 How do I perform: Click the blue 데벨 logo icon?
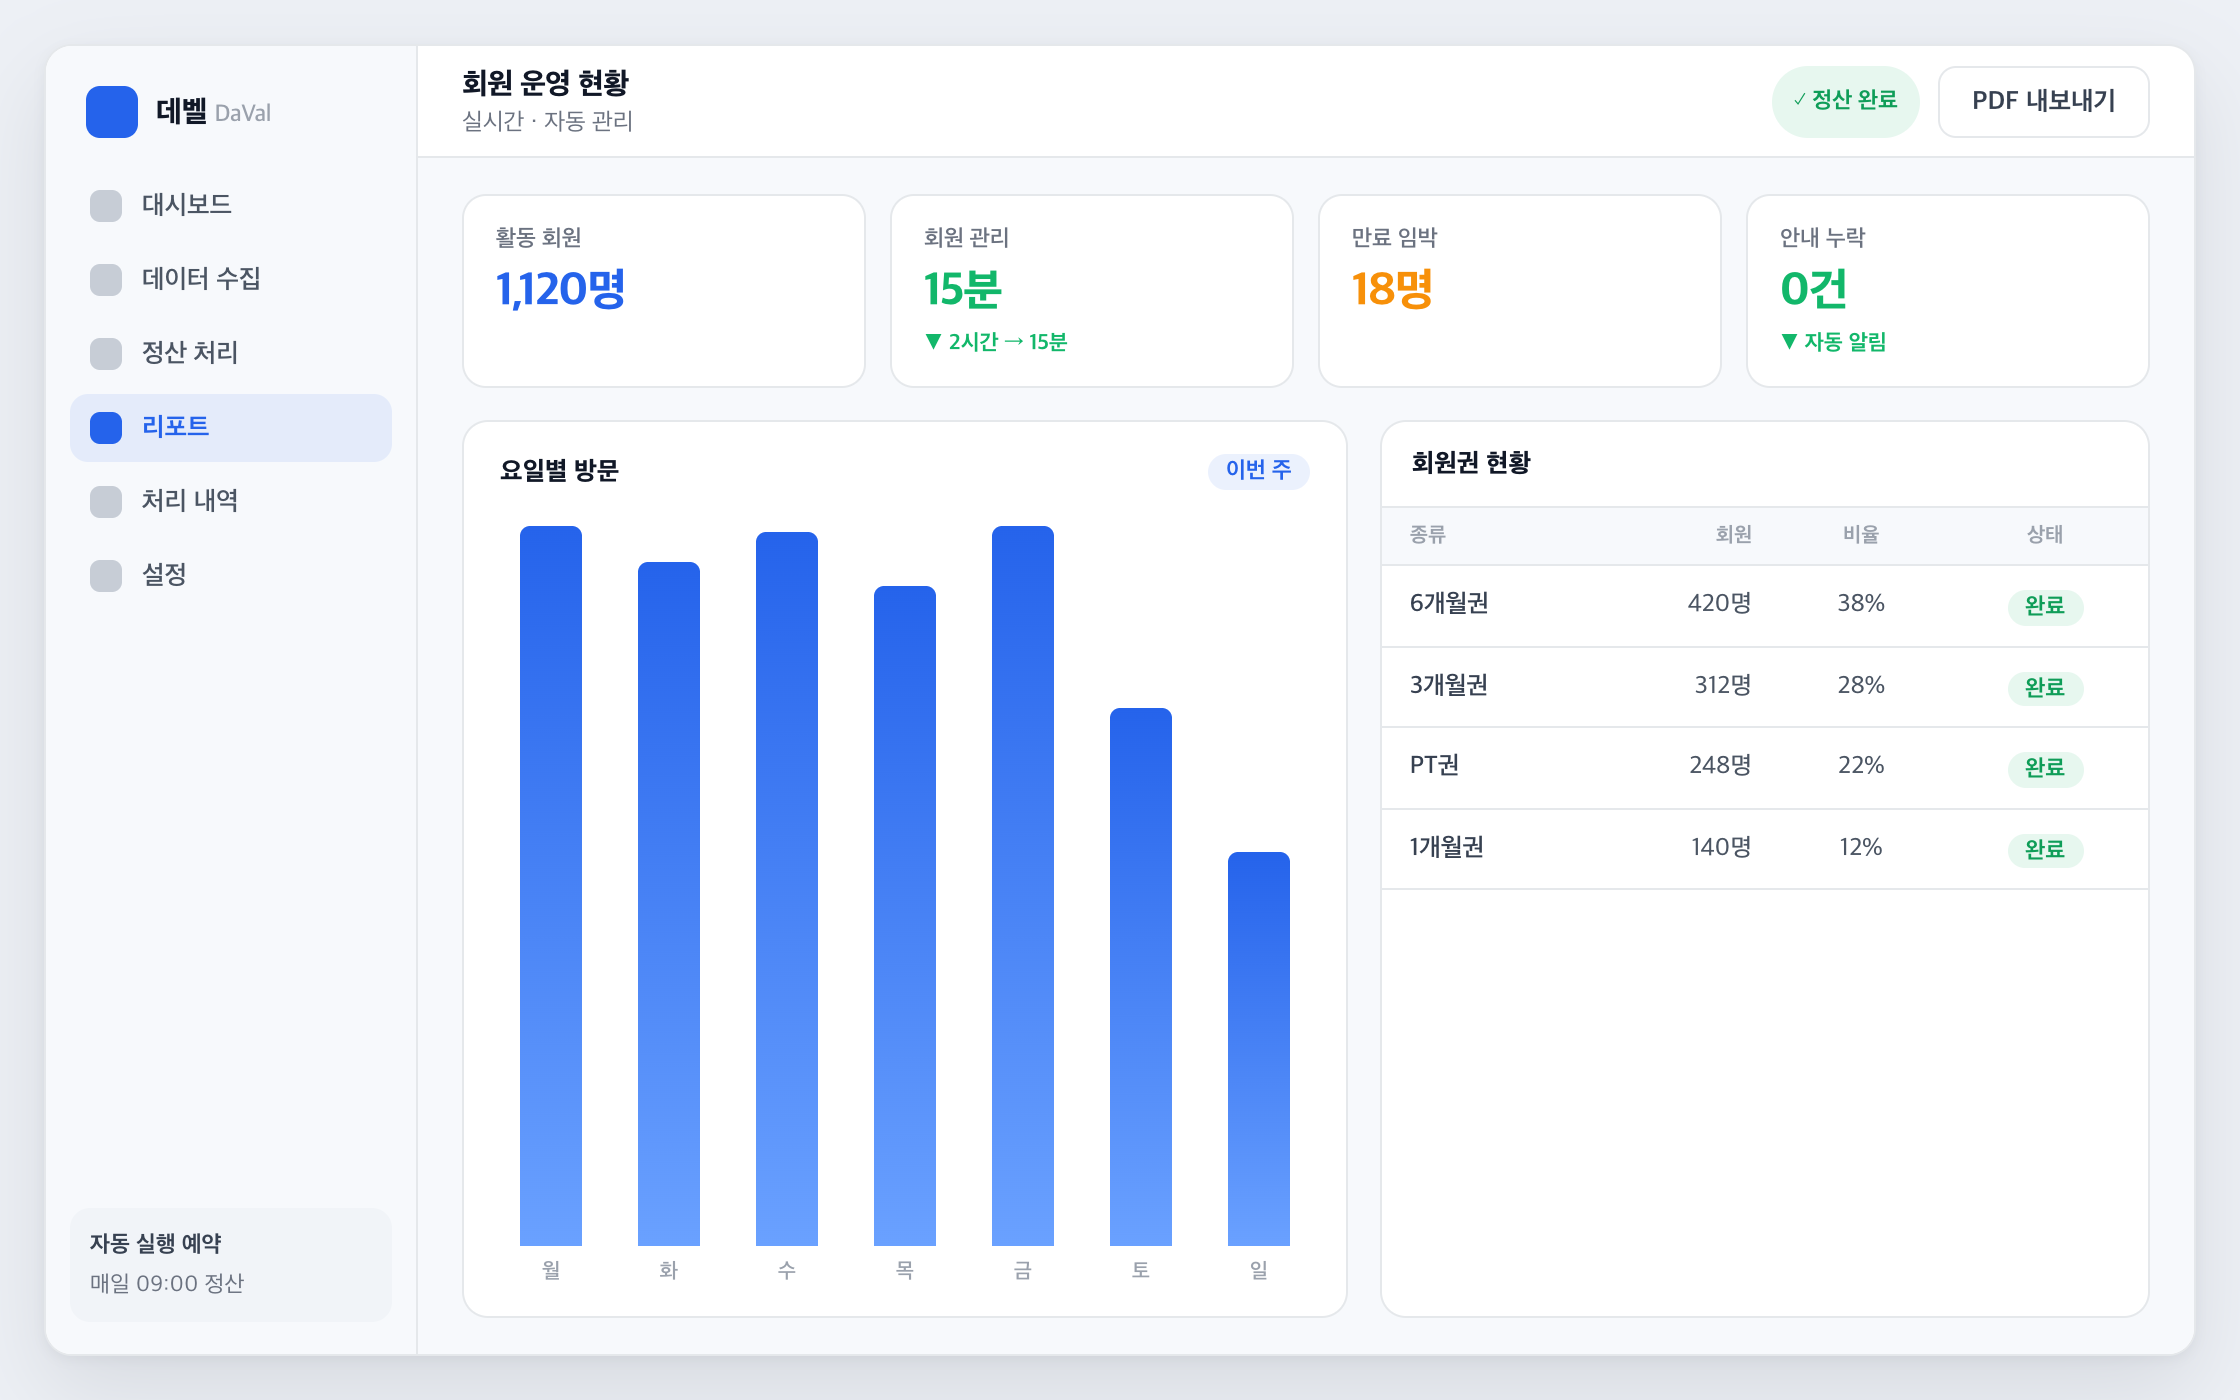112,112
